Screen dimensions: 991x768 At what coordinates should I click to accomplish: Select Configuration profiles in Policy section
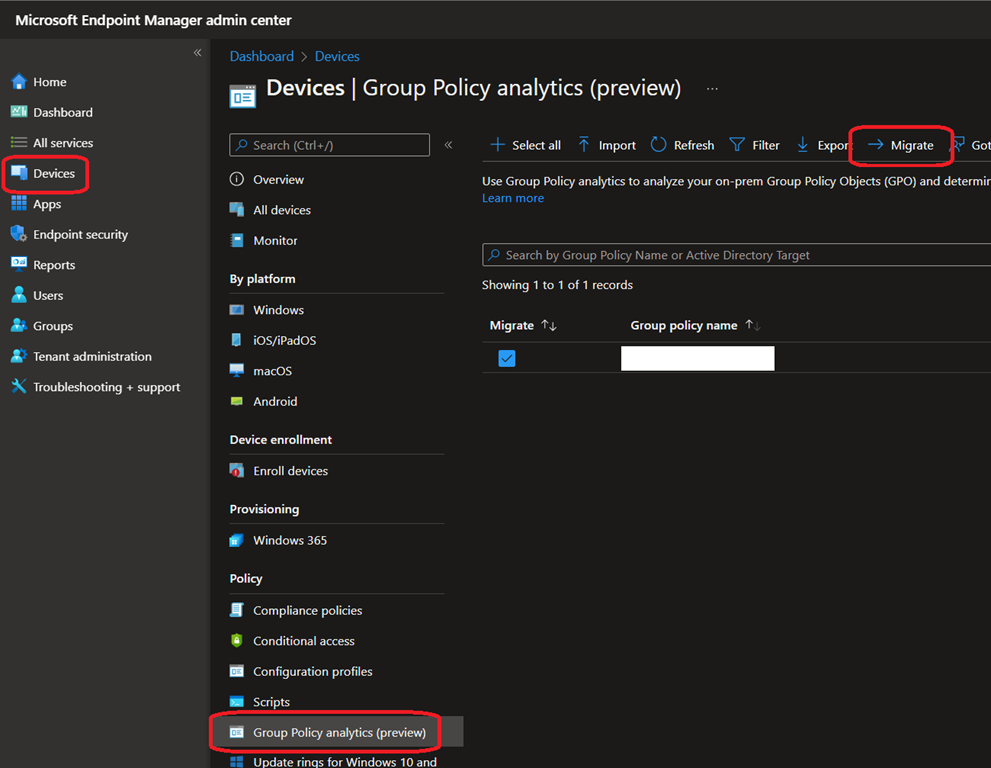pyautogui.click(x=312, y=671)
